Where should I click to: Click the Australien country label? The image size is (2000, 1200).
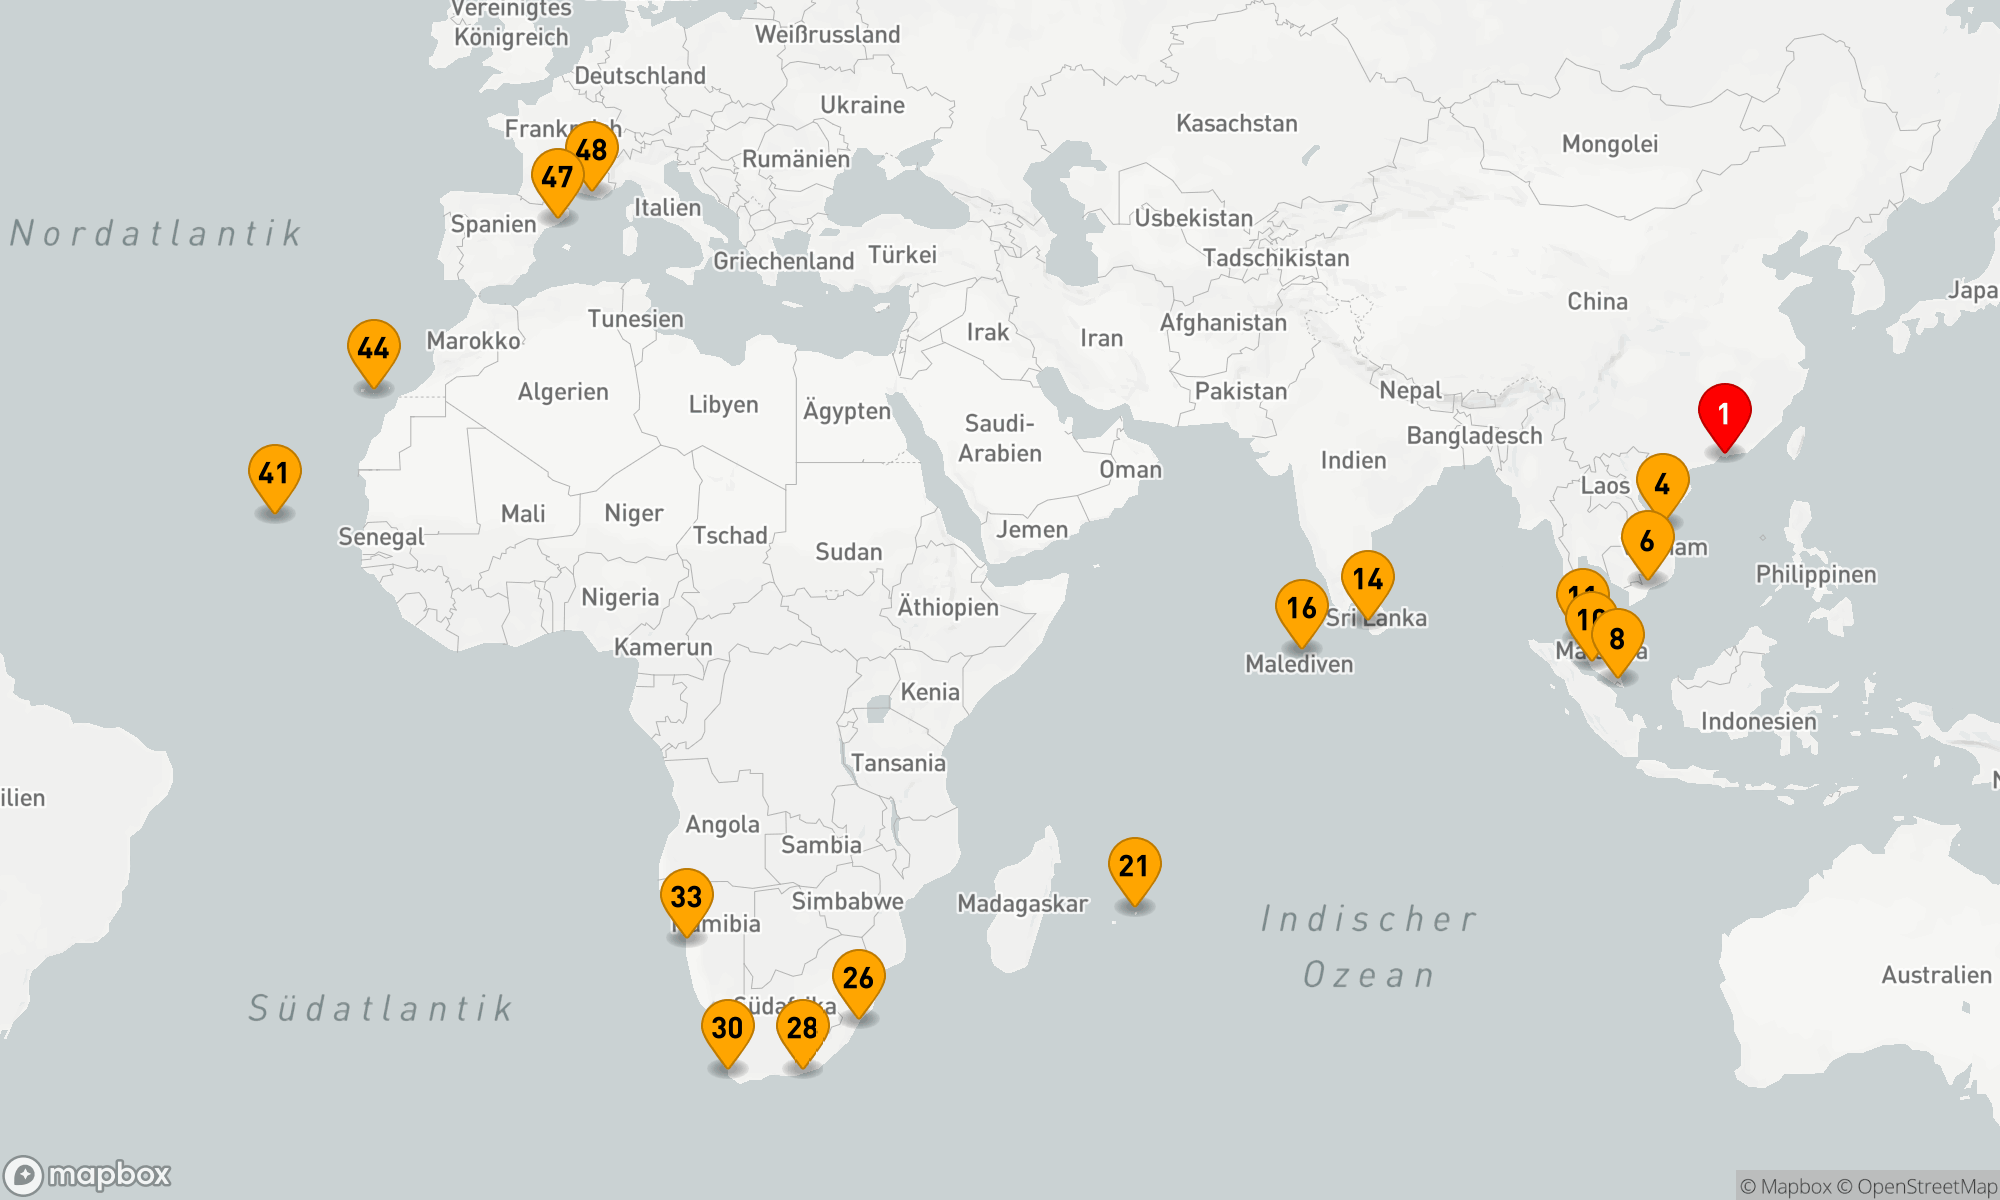tap(1936, 975)
